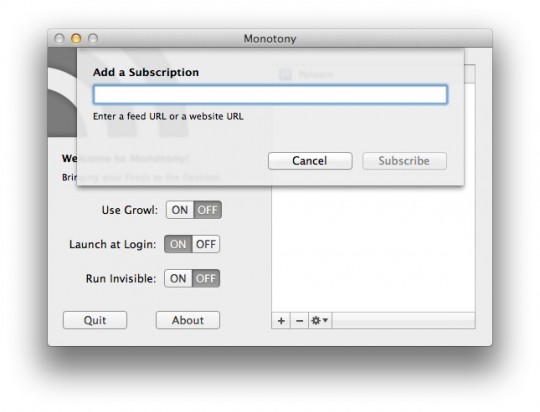Turn Run Invisible ON
Image resolution: width=540 pixels, height=412 pixels.
point(178,278)
